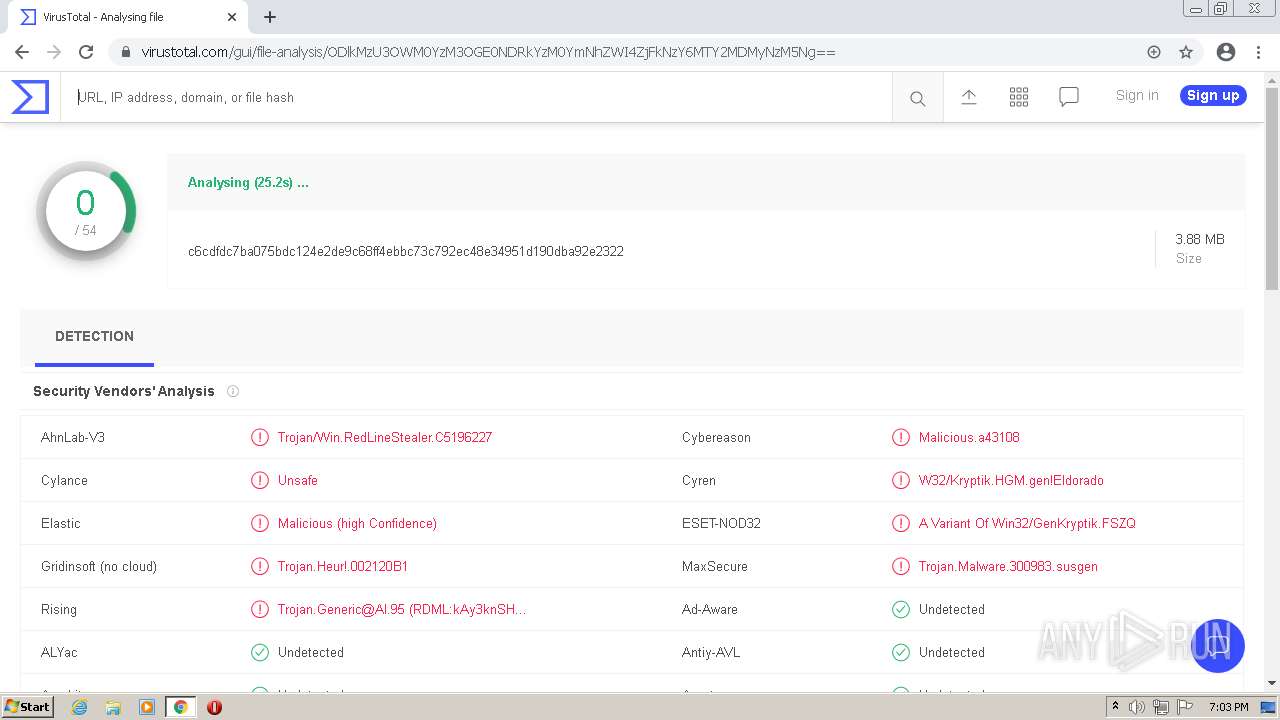Click Trojan.Malware.300983.susgen result
Image resolution: width=1280 pixels, height=720 pixels.
1008,566
